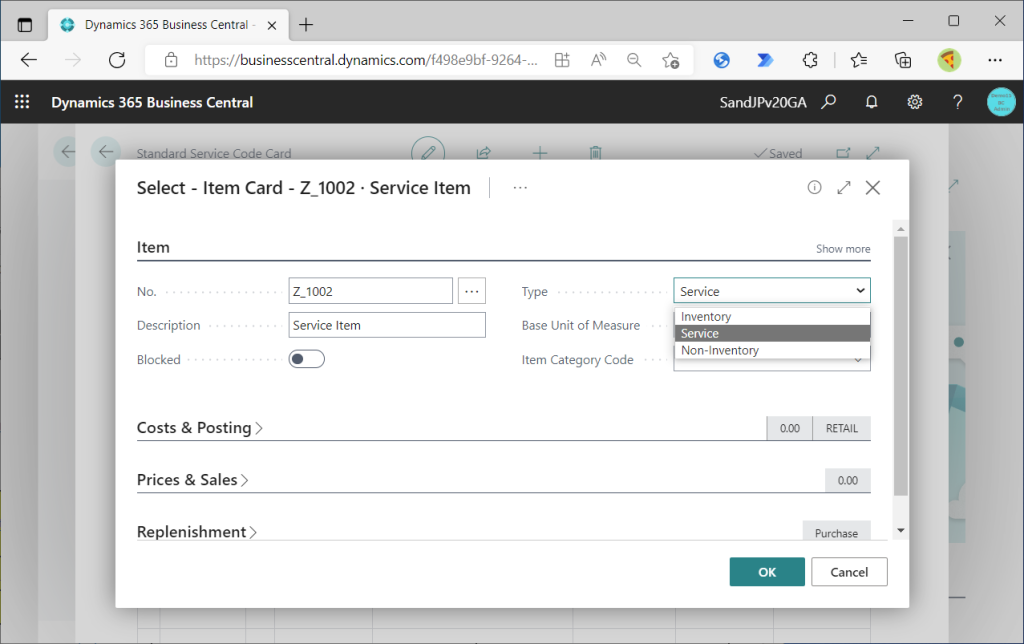Select Service from the Type list
1024x644 pixels.
point(772,333)
